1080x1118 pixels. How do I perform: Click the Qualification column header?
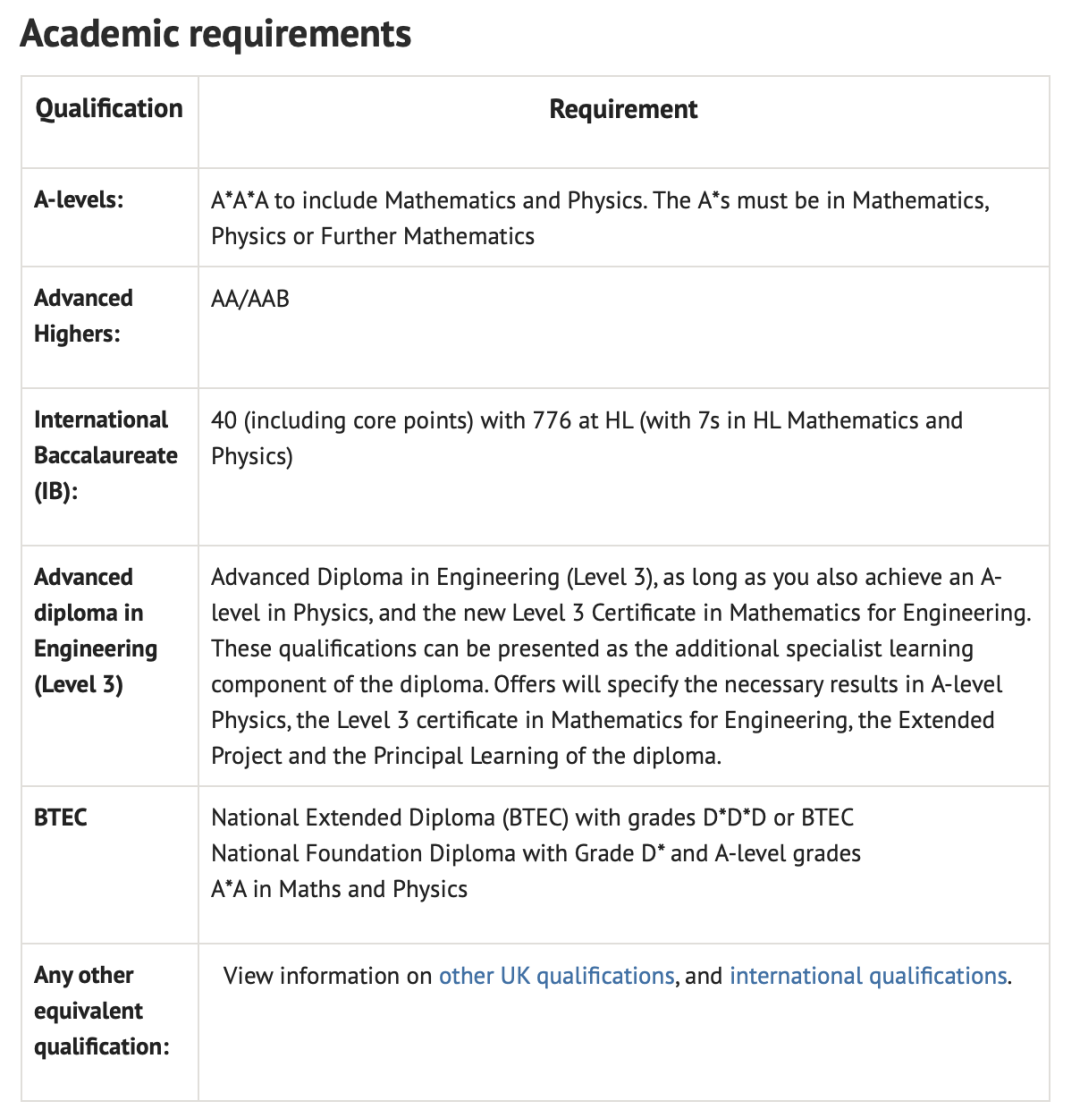coord(109,108)
